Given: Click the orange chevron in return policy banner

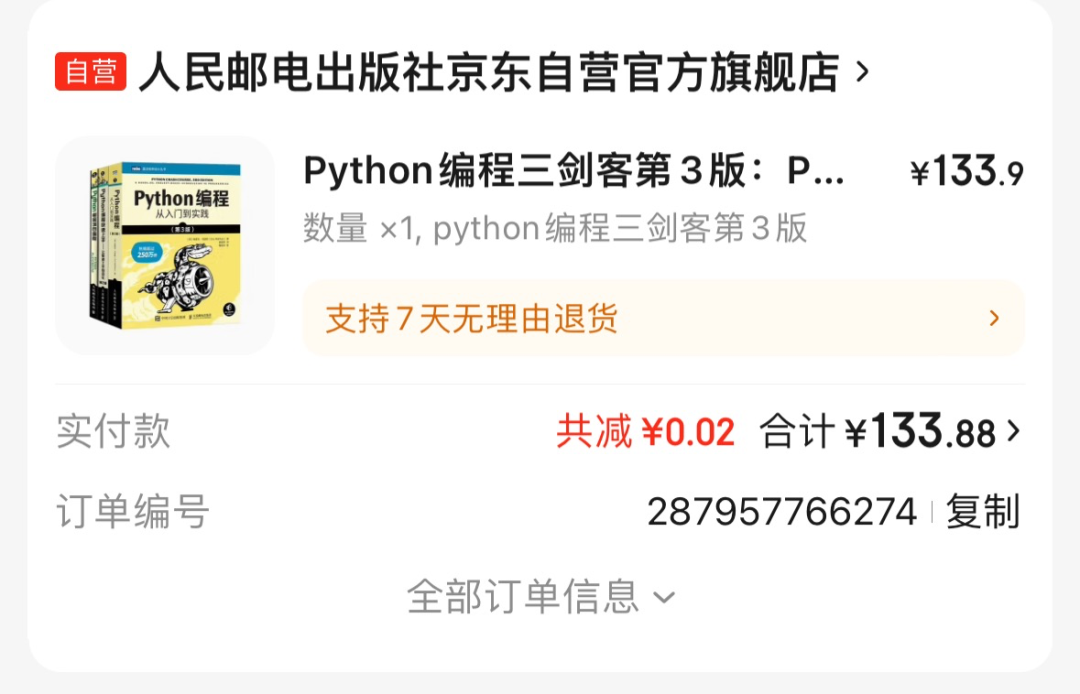Looking at the screenshot, I should 994,318.
